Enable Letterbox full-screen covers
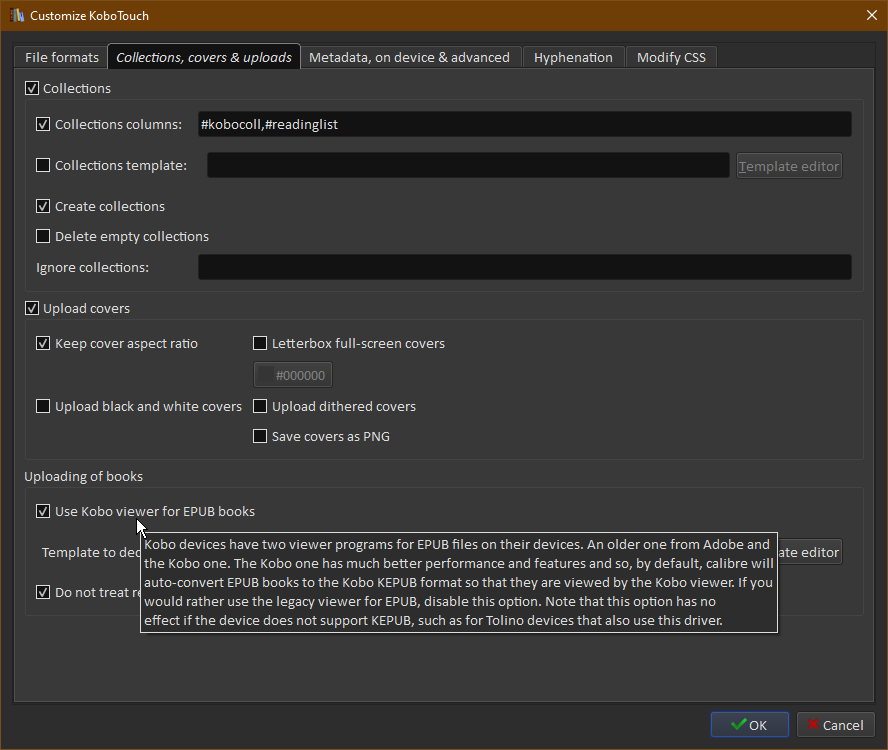The width and height of the screenshot is (888, 750). (x=260, y=343)
